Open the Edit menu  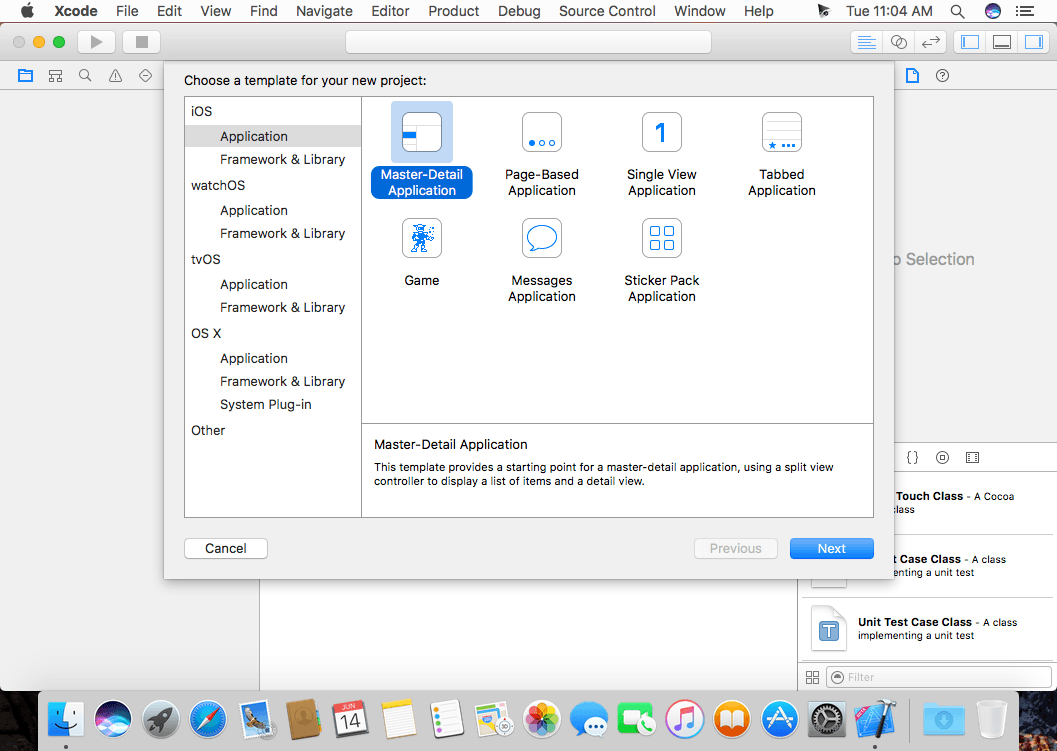coord(169,11)
